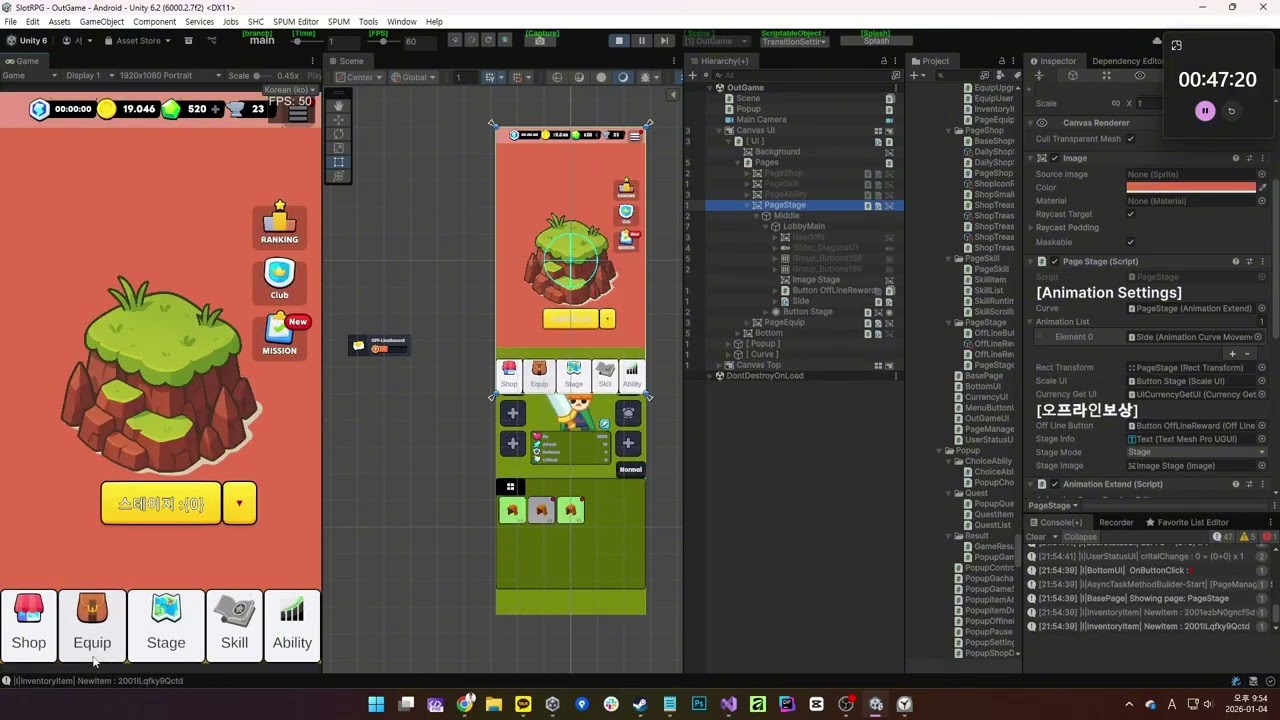The image size is (1280, 720).
Task: Open the 1920x1080 Portrait resolution dropdown
Action: (x=169, y=75)
